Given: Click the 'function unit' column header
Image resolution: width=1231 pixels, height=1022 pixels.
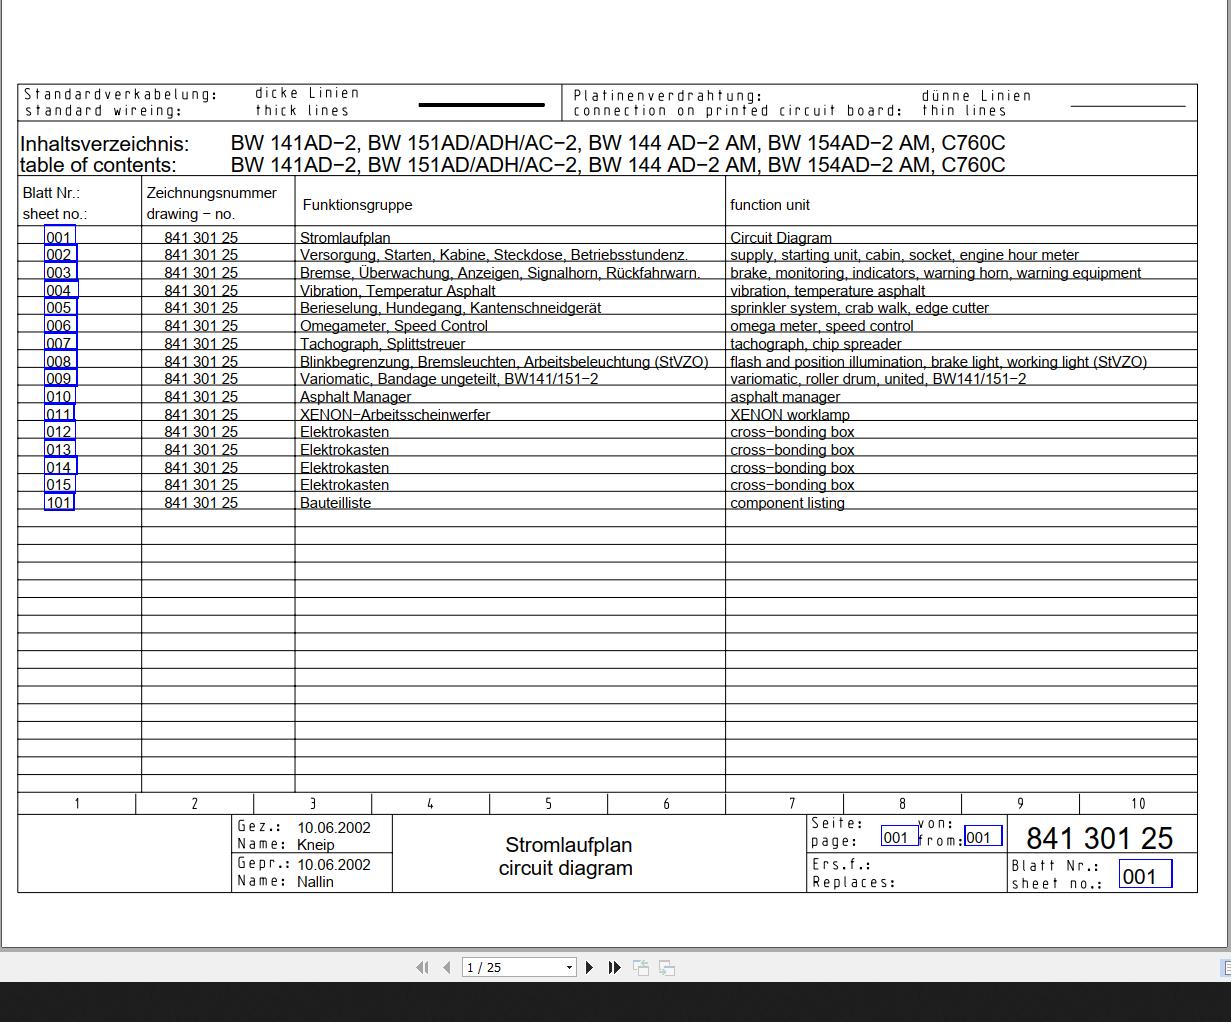Looking at the screenshot, I should (x=770, y=205).
